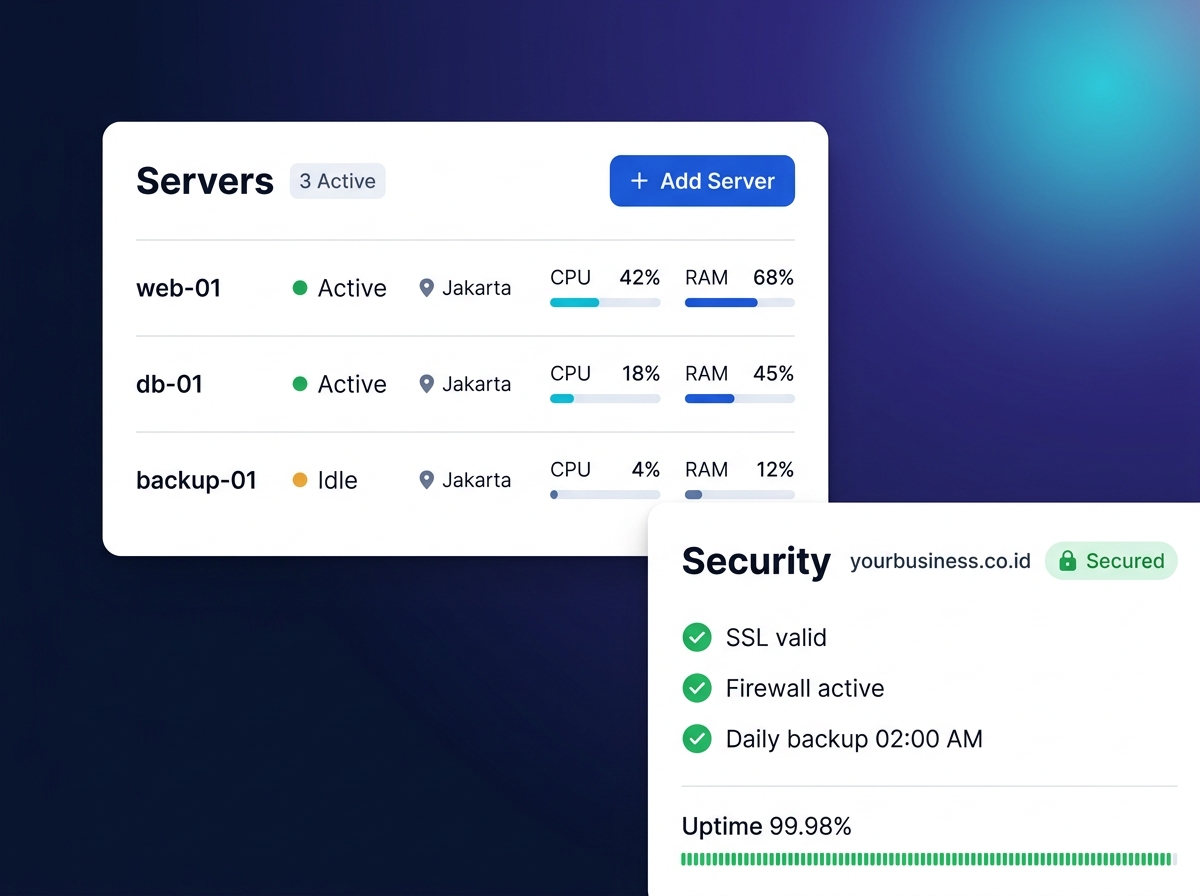Click the Active status text of web-01
Image resolution: width=1200 pixels, height=896 pixels.
(x=352, y=288)
